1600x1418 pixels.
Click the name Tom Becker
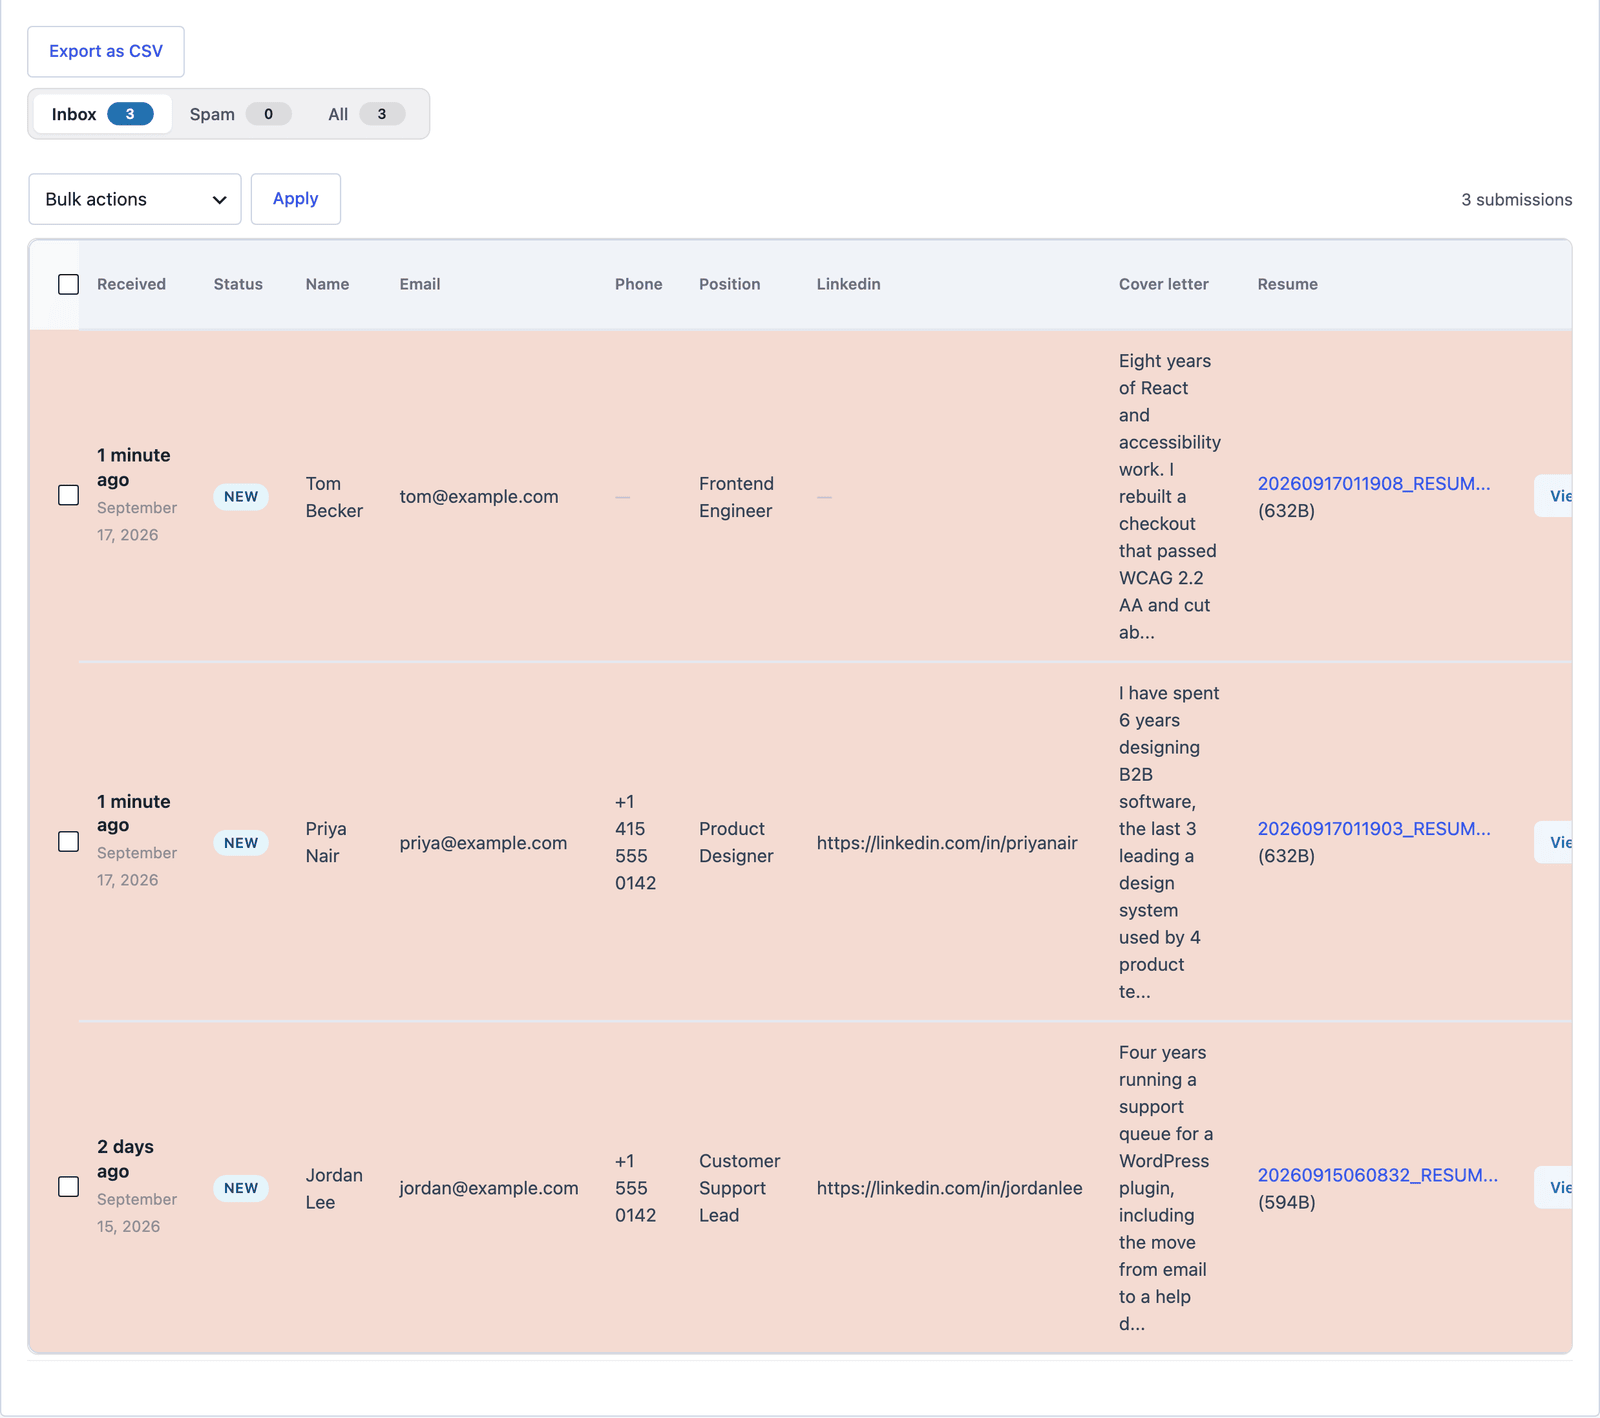coord(334,497)
